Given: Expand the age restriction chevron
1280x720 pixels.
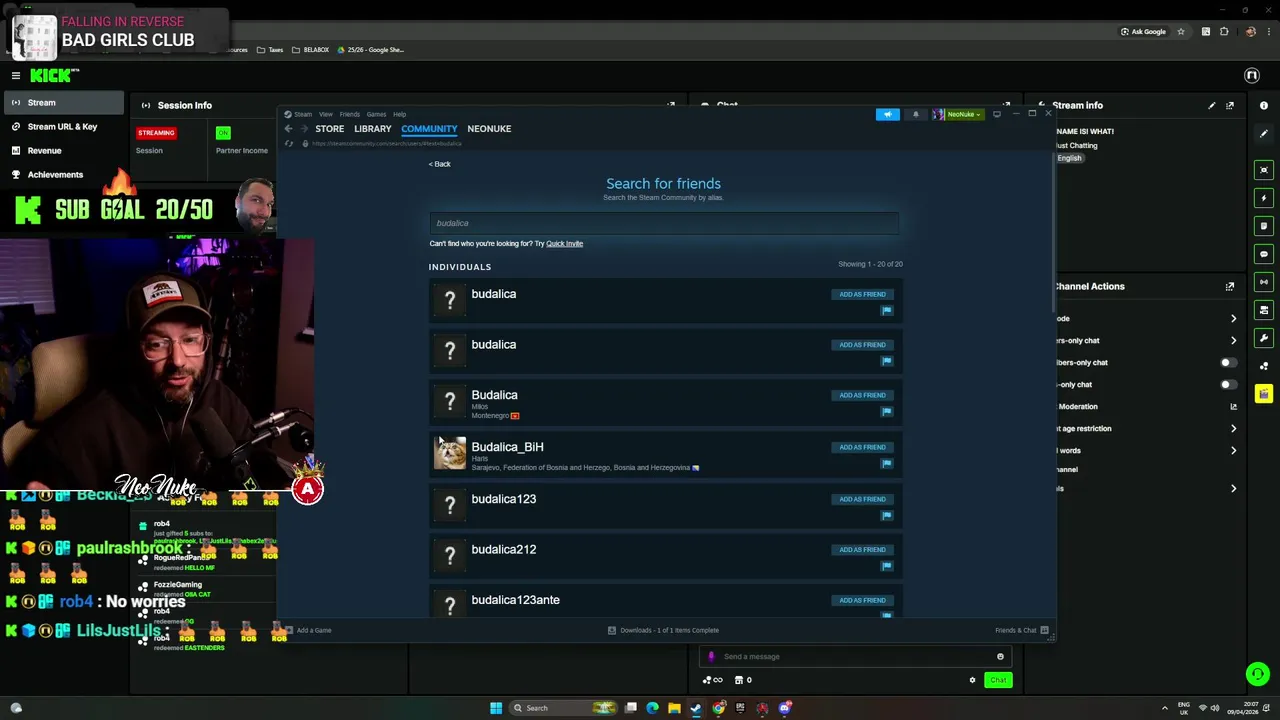Looking at the screenshot, I should coord(1233,429).
